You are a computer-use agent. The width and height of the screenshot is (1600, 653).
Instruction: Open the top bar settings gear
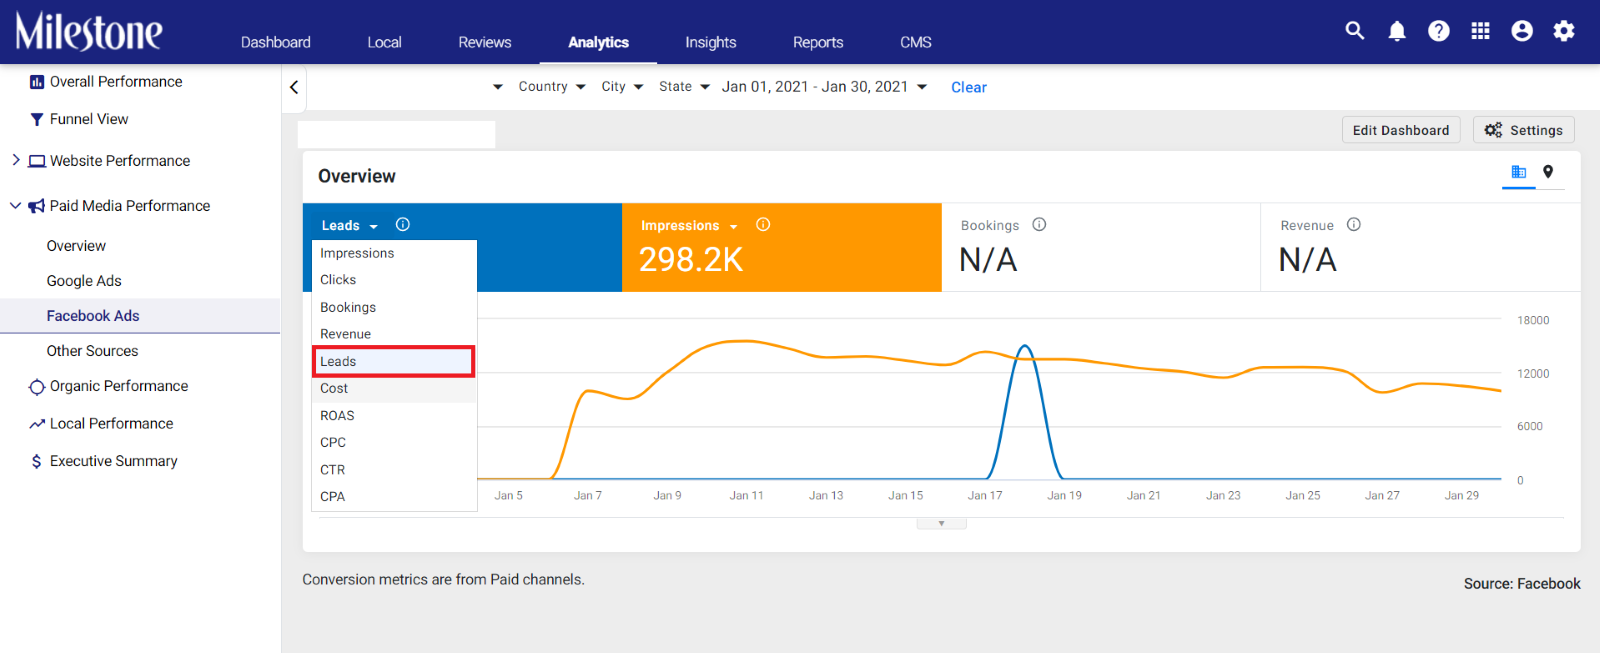point(1564,31)
